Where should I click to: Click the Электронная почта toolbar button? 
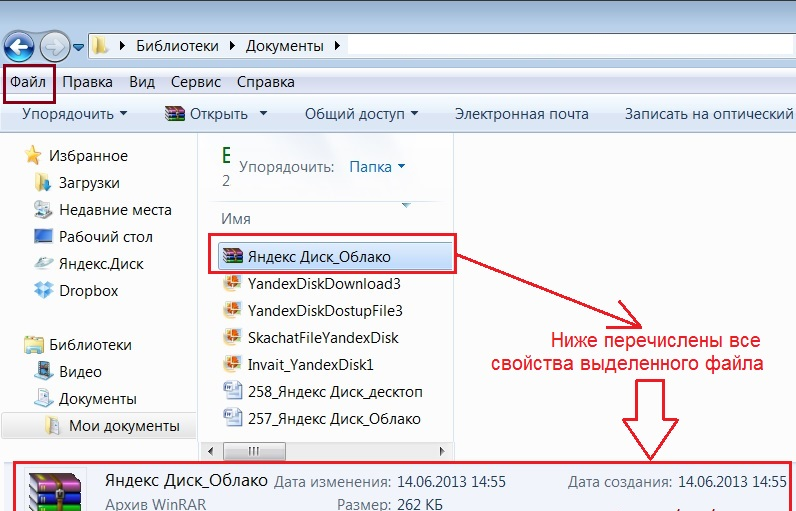(x=521, y=114)
